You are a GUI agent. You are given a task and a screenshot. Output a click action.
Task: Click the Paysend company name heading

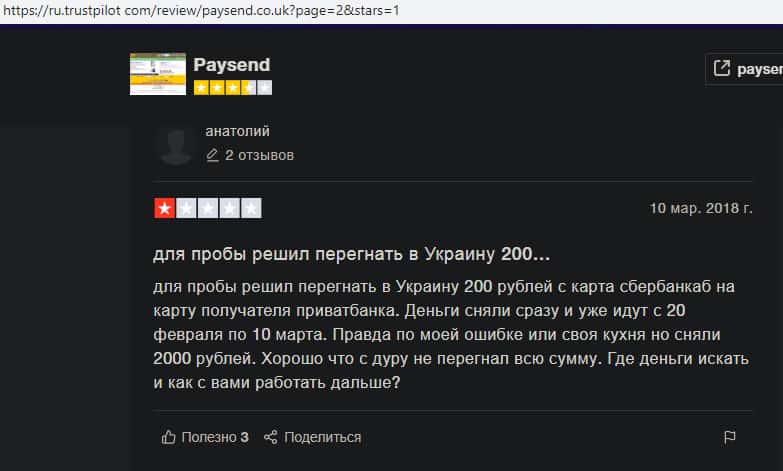click(232, 65)
